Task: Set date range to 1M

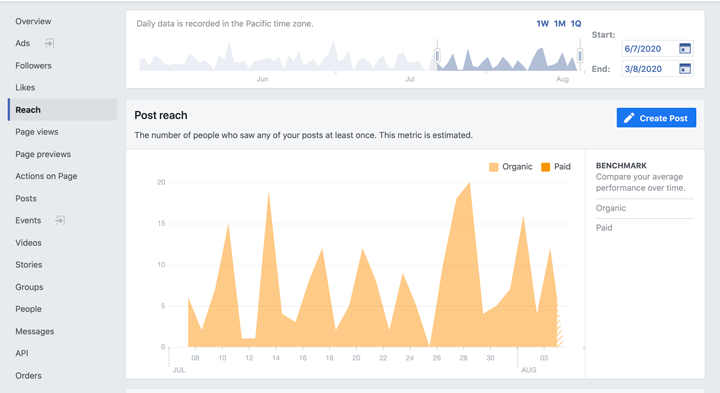Action: coord(559,23)
